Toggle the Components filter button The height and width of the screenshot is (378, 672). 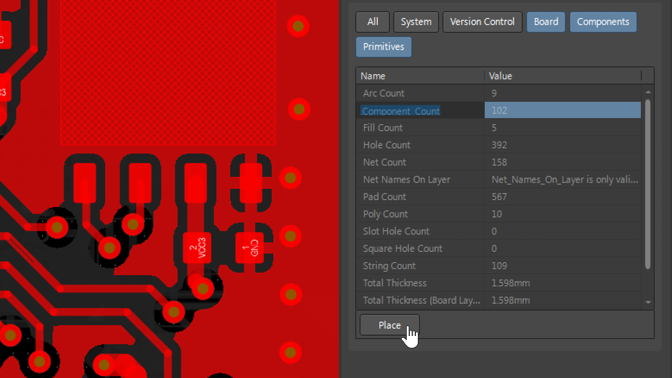(603, 22)
